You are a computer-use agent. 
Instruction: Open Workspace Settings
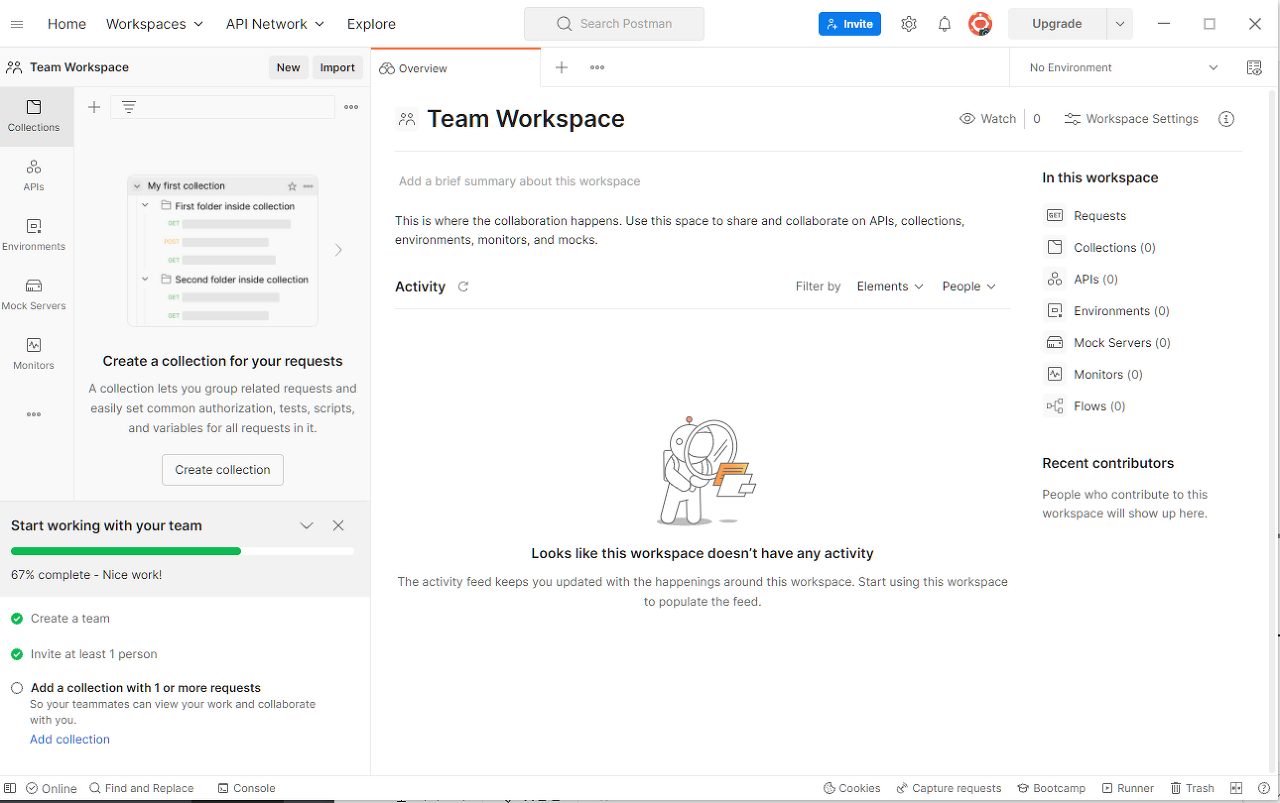coord(1131,118)
